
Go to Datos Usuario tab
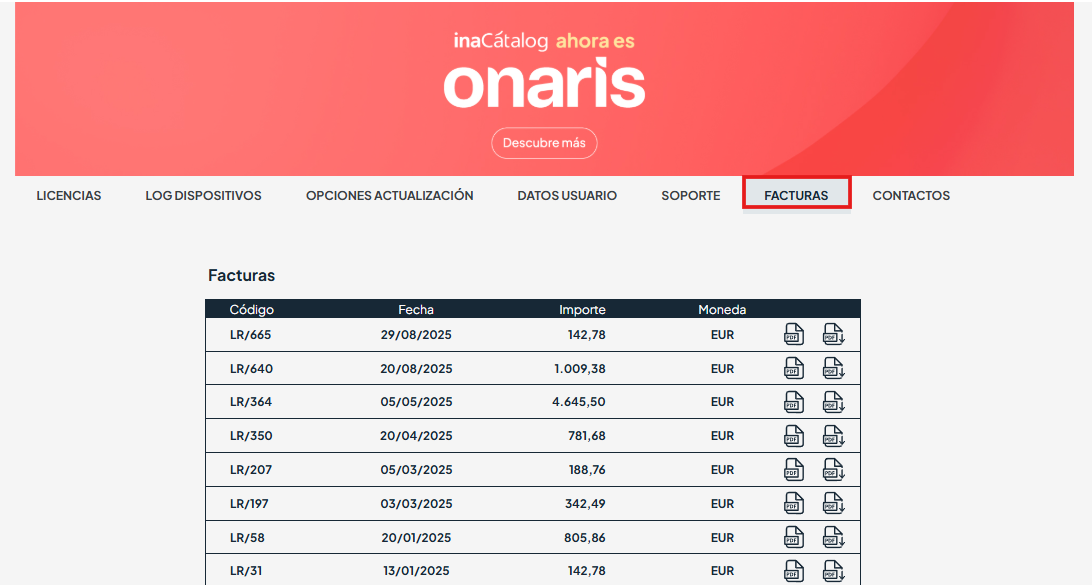[x=567, y=196]
